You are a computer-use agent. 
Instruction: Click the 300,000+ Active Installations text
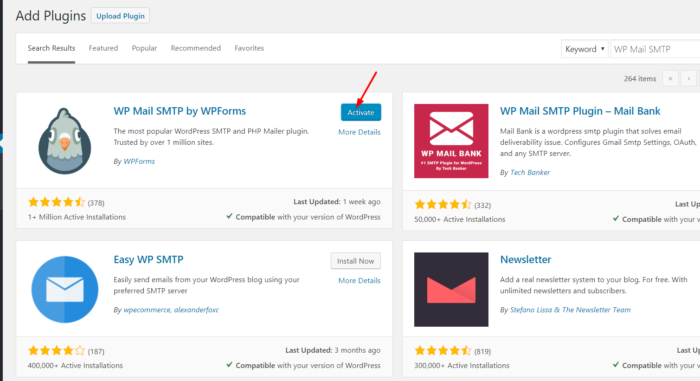click(x=462, y=365)
